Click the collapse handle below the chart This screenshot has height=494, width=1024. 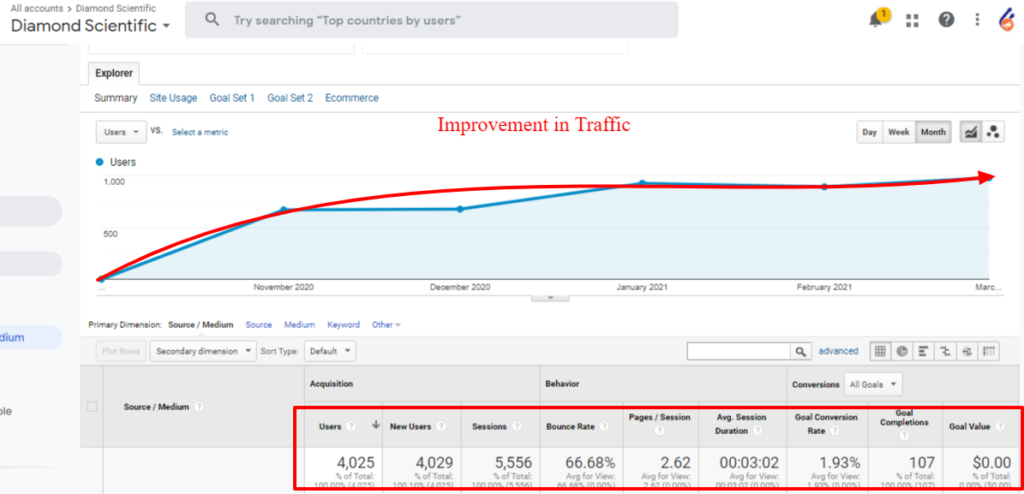click(550, 297)
